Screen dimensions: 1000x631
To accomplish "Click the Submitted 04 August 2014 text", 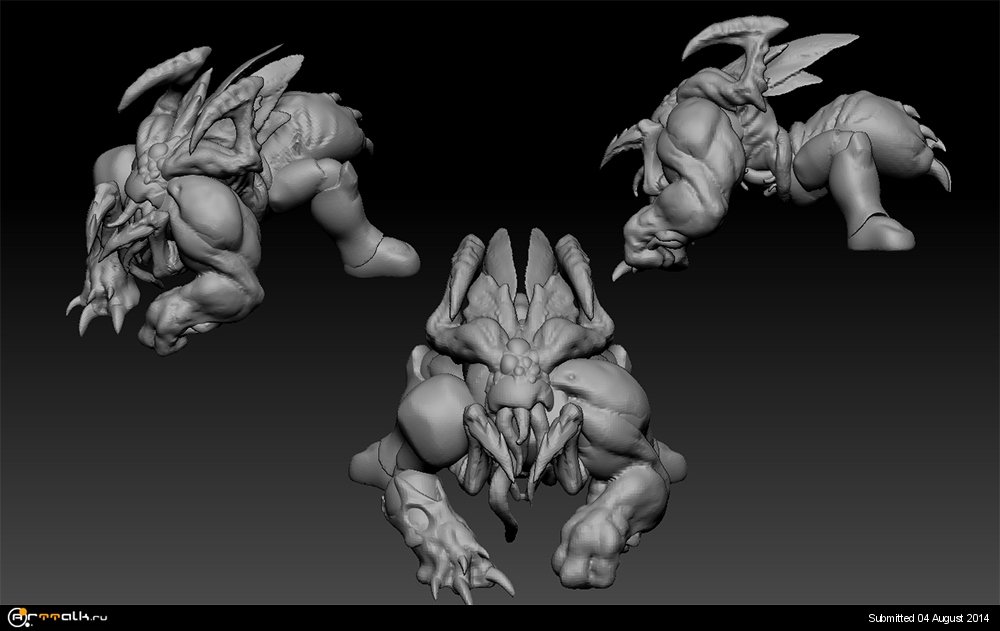I will click(x=927, y=618).
